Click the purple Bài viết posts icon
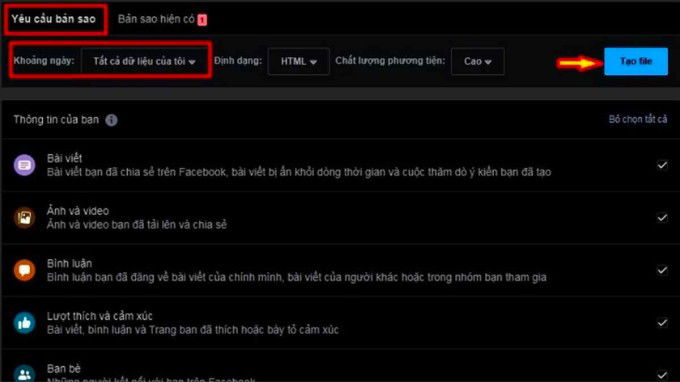This screenshot has width=680, height=382. (x=24, y=165)
